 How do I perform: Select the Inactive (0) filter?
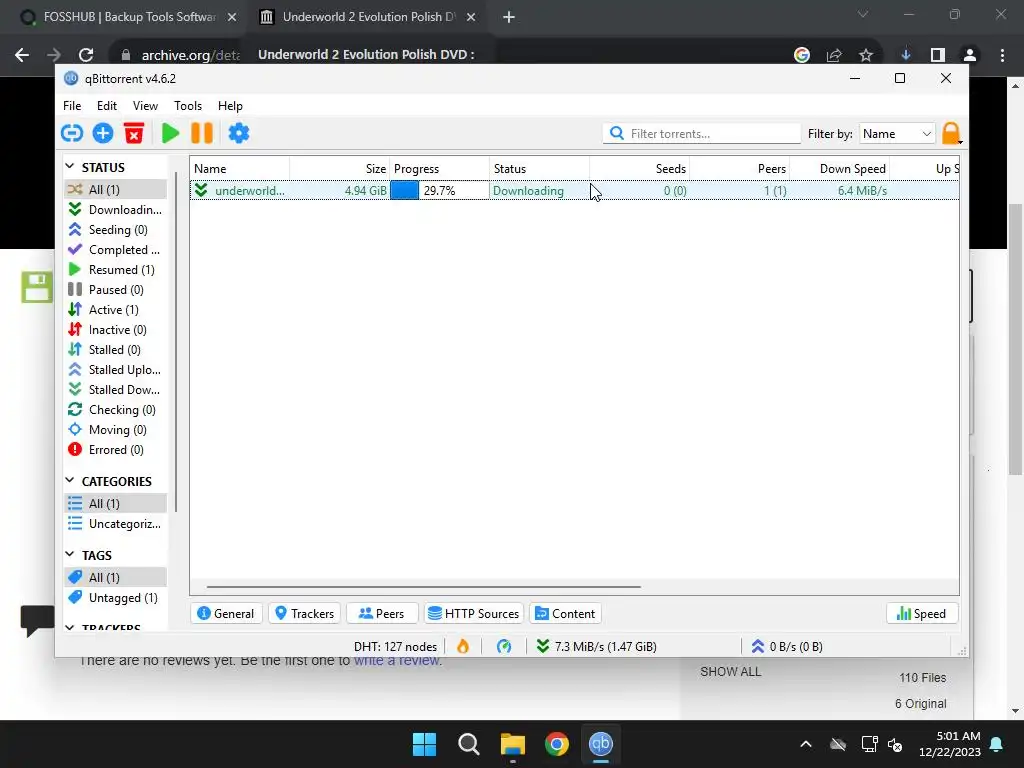(116, 330)
